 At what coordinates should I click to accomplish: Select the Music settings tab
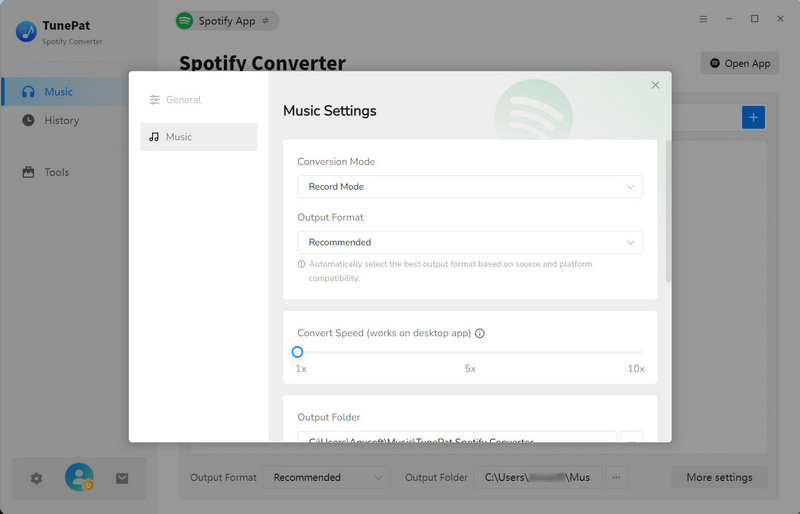(198, 137)
